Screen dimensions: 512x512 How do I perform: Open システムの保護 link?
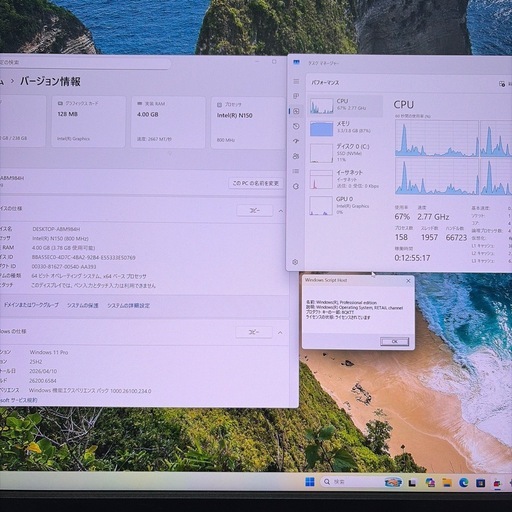coord(83,305)
